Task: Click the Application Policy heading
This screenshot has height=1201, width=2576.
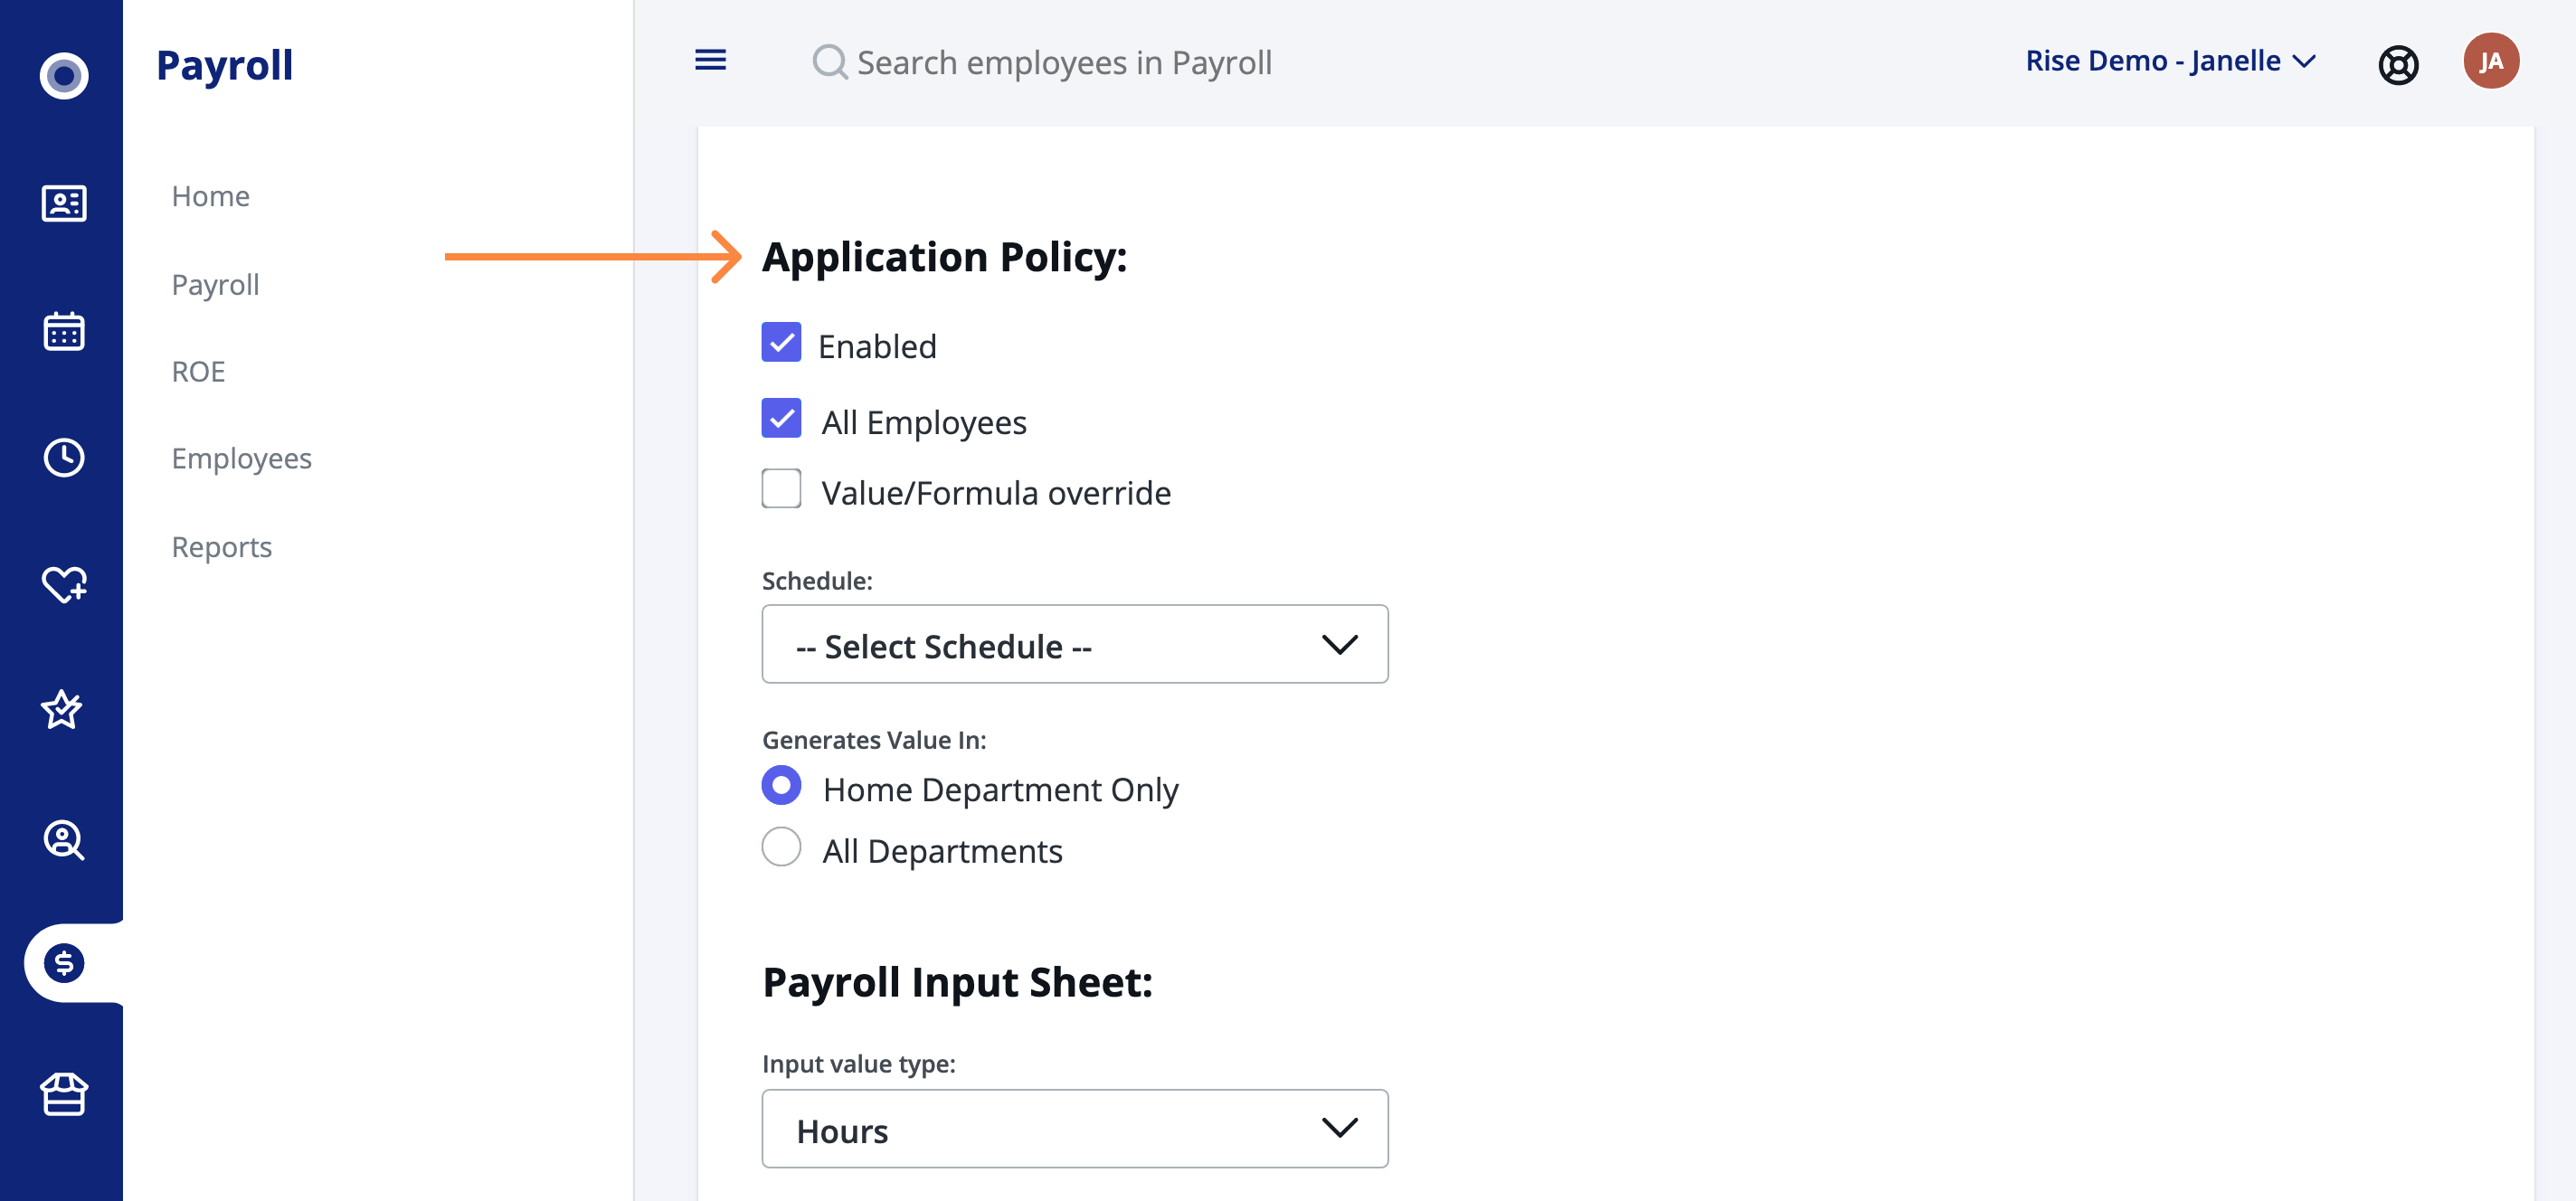Action: (x=944, y=257)
